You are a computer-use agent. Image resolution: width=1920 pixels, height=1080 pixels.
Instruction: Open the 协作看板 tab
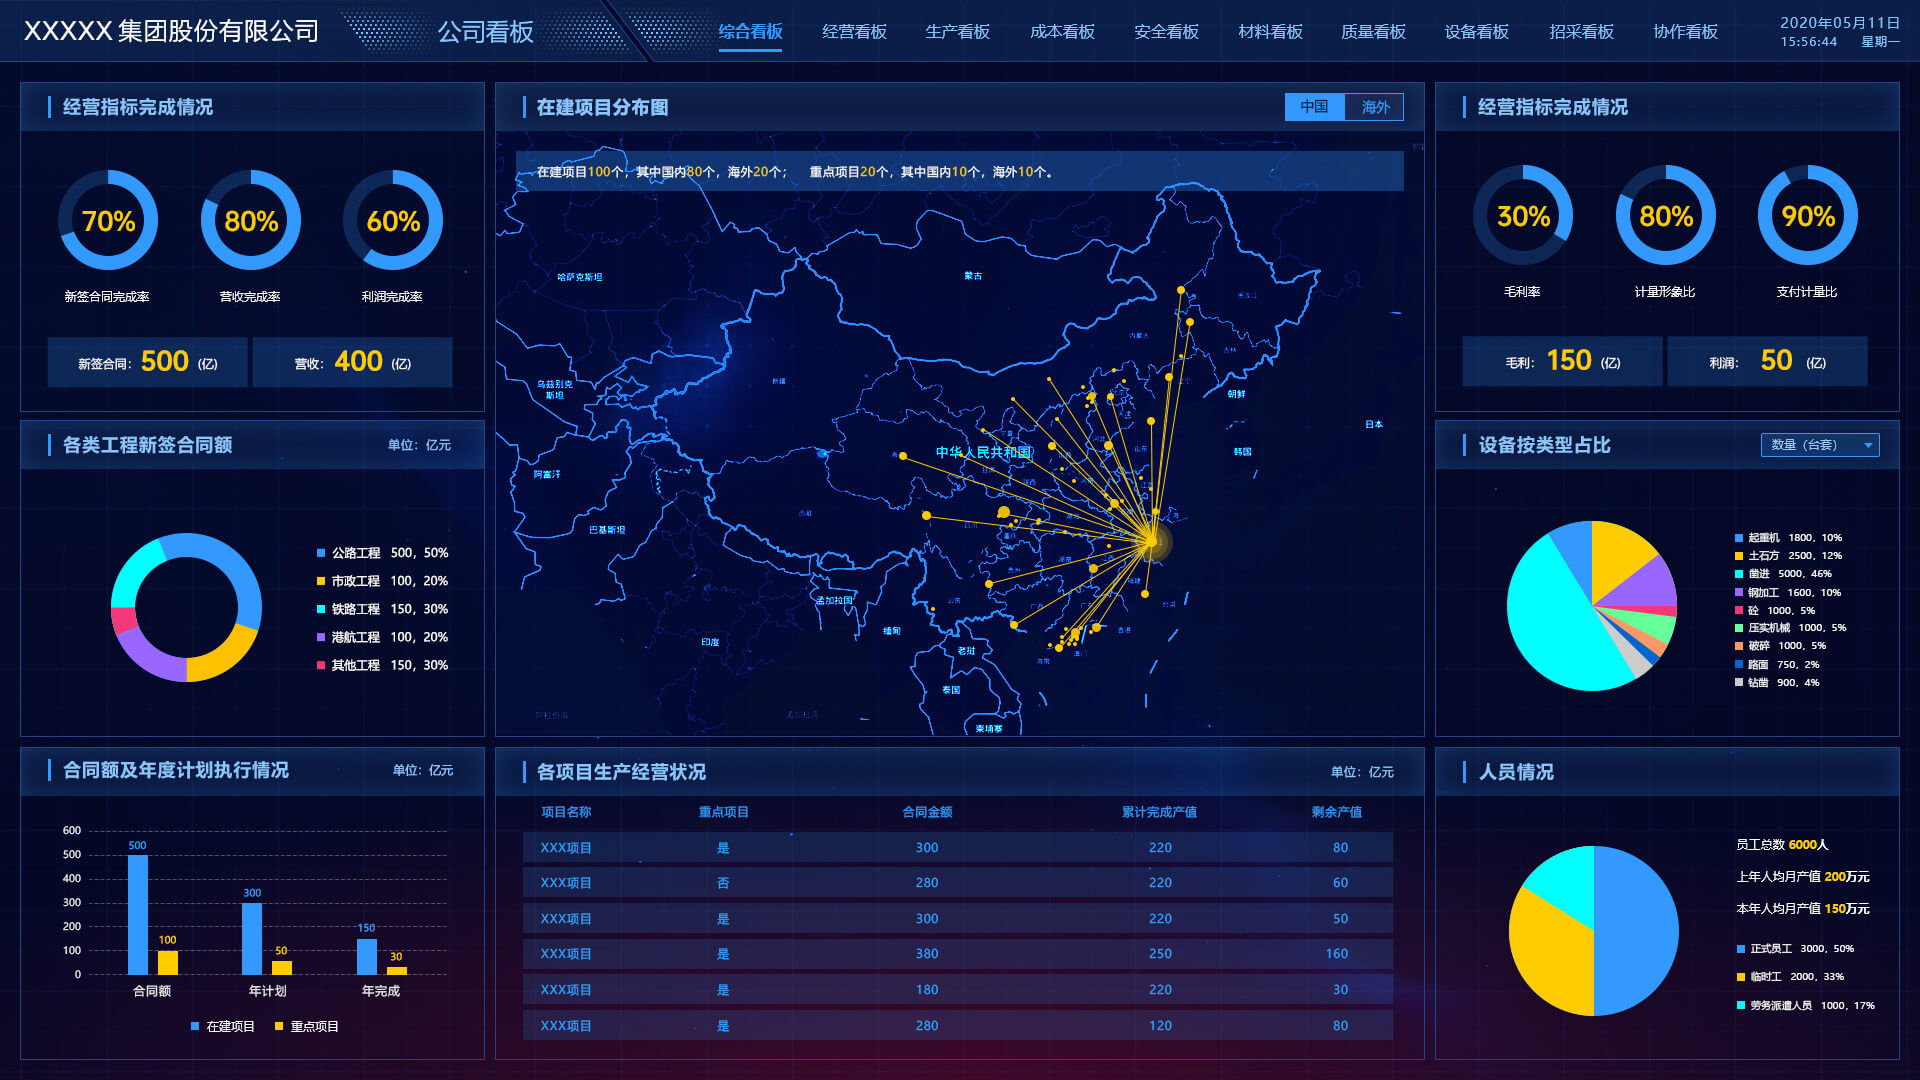[1685, 32]
